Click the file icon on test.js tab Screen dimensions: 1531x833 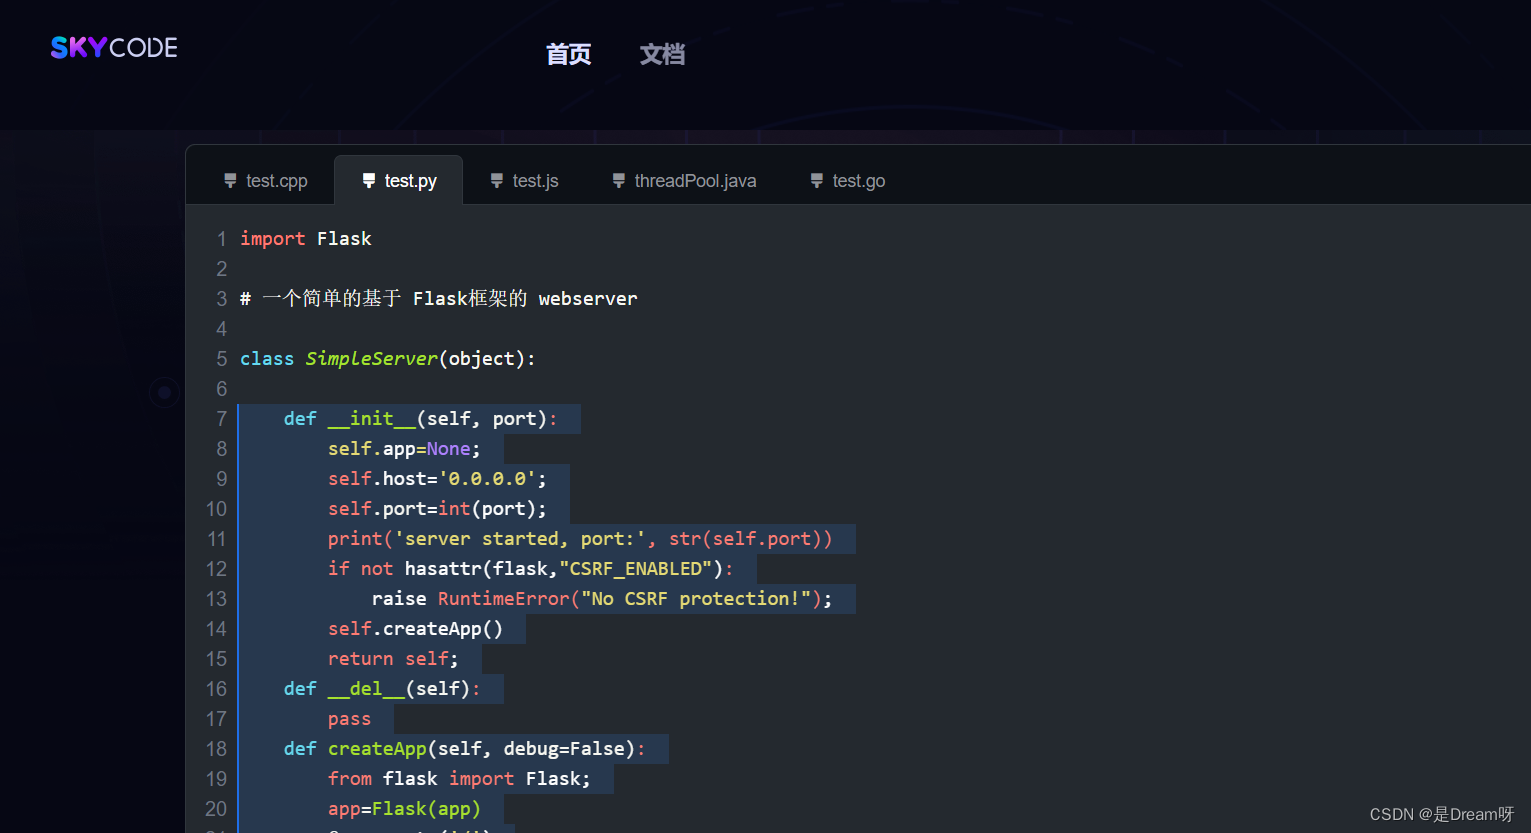(x=497, y=181)
